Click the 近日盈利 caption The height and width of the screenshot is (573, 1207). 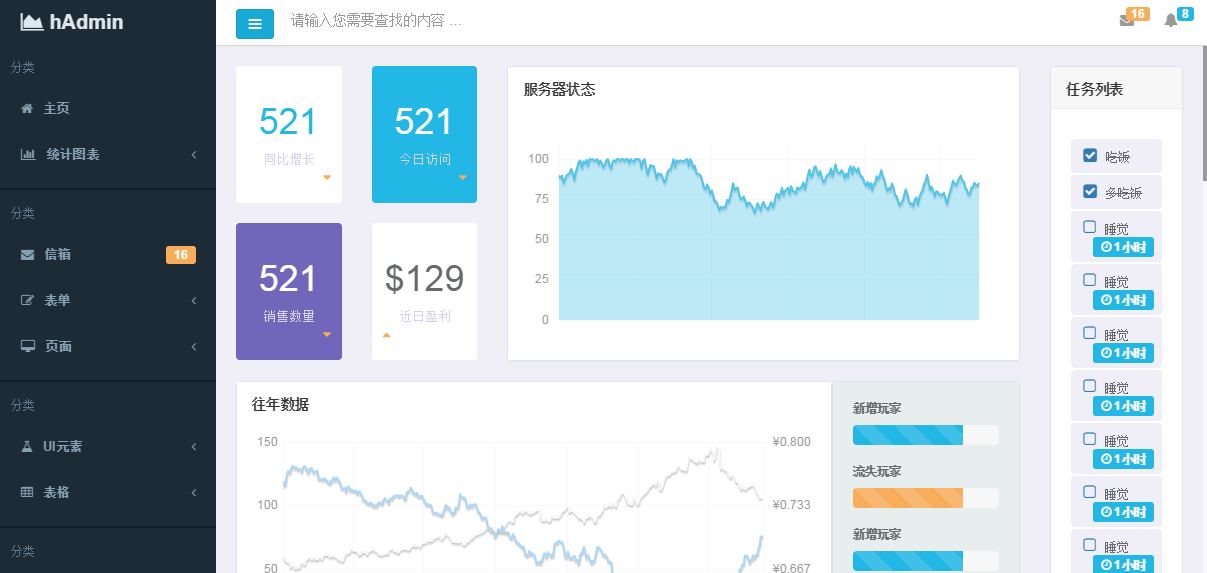click(425, 316)
